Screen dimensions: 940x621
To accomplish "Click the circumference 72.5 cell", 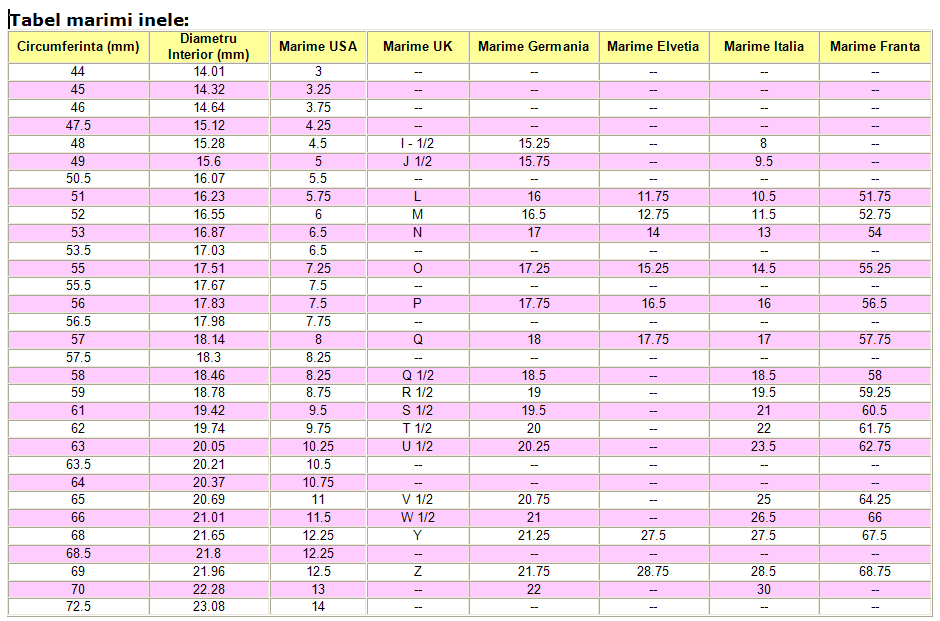I will (78, 607).
